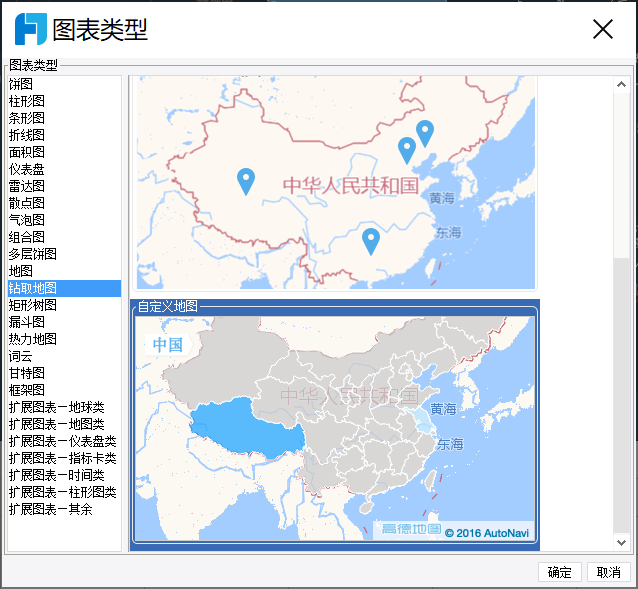Confirm with the 确定 button
This screenshot has height=589, width=638.
click(x=559, y=572)
